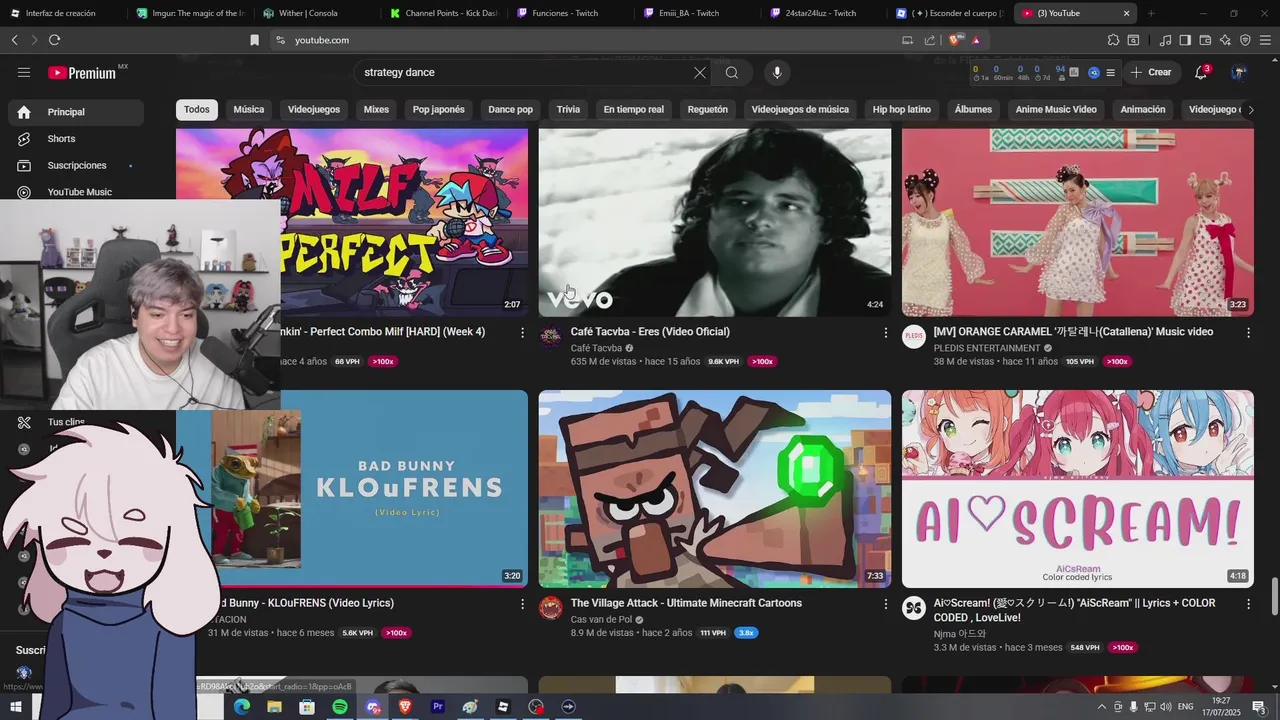Clear the search box with the X icon

700,72
